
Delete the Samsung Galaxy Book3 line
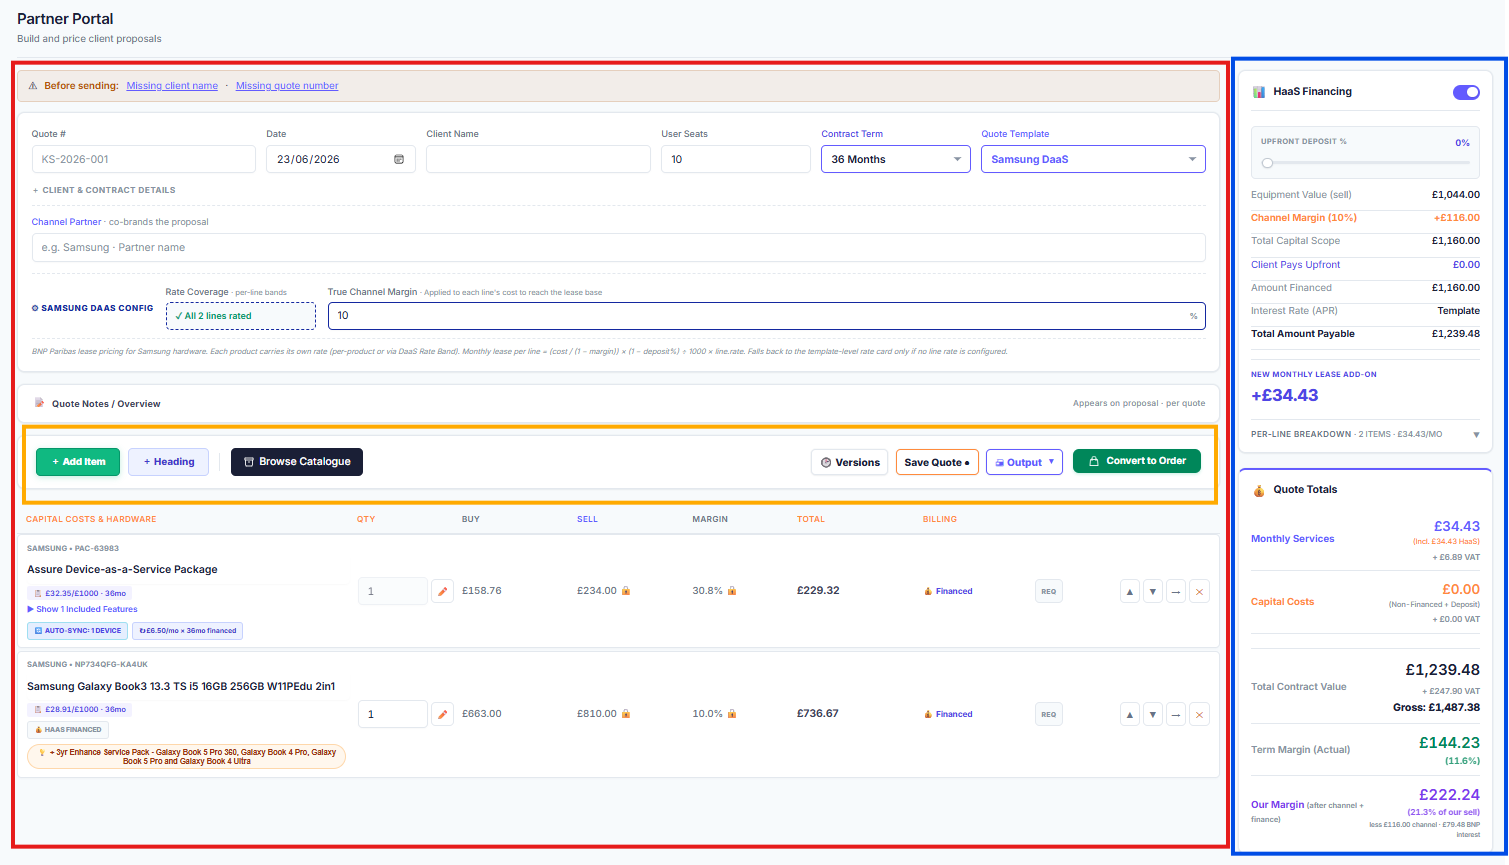[1200, 714]
